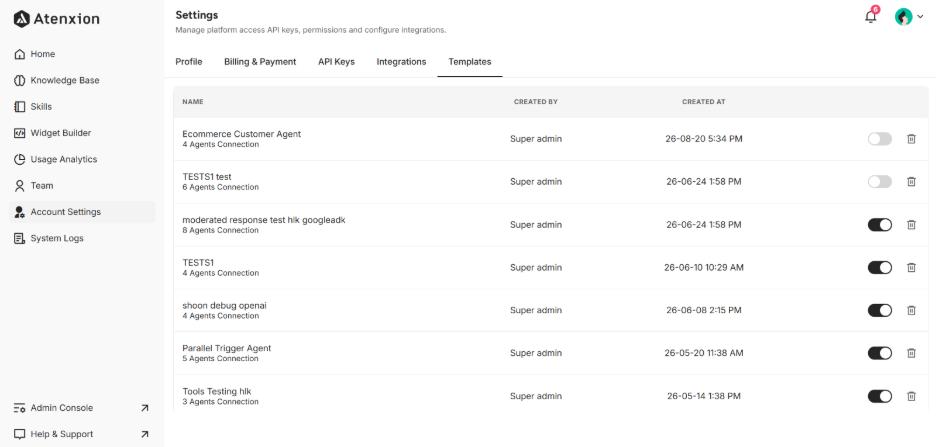Click Parallel Trigger Agent template name
Screen dimensions: 936x447
click(x=227, y=348)
